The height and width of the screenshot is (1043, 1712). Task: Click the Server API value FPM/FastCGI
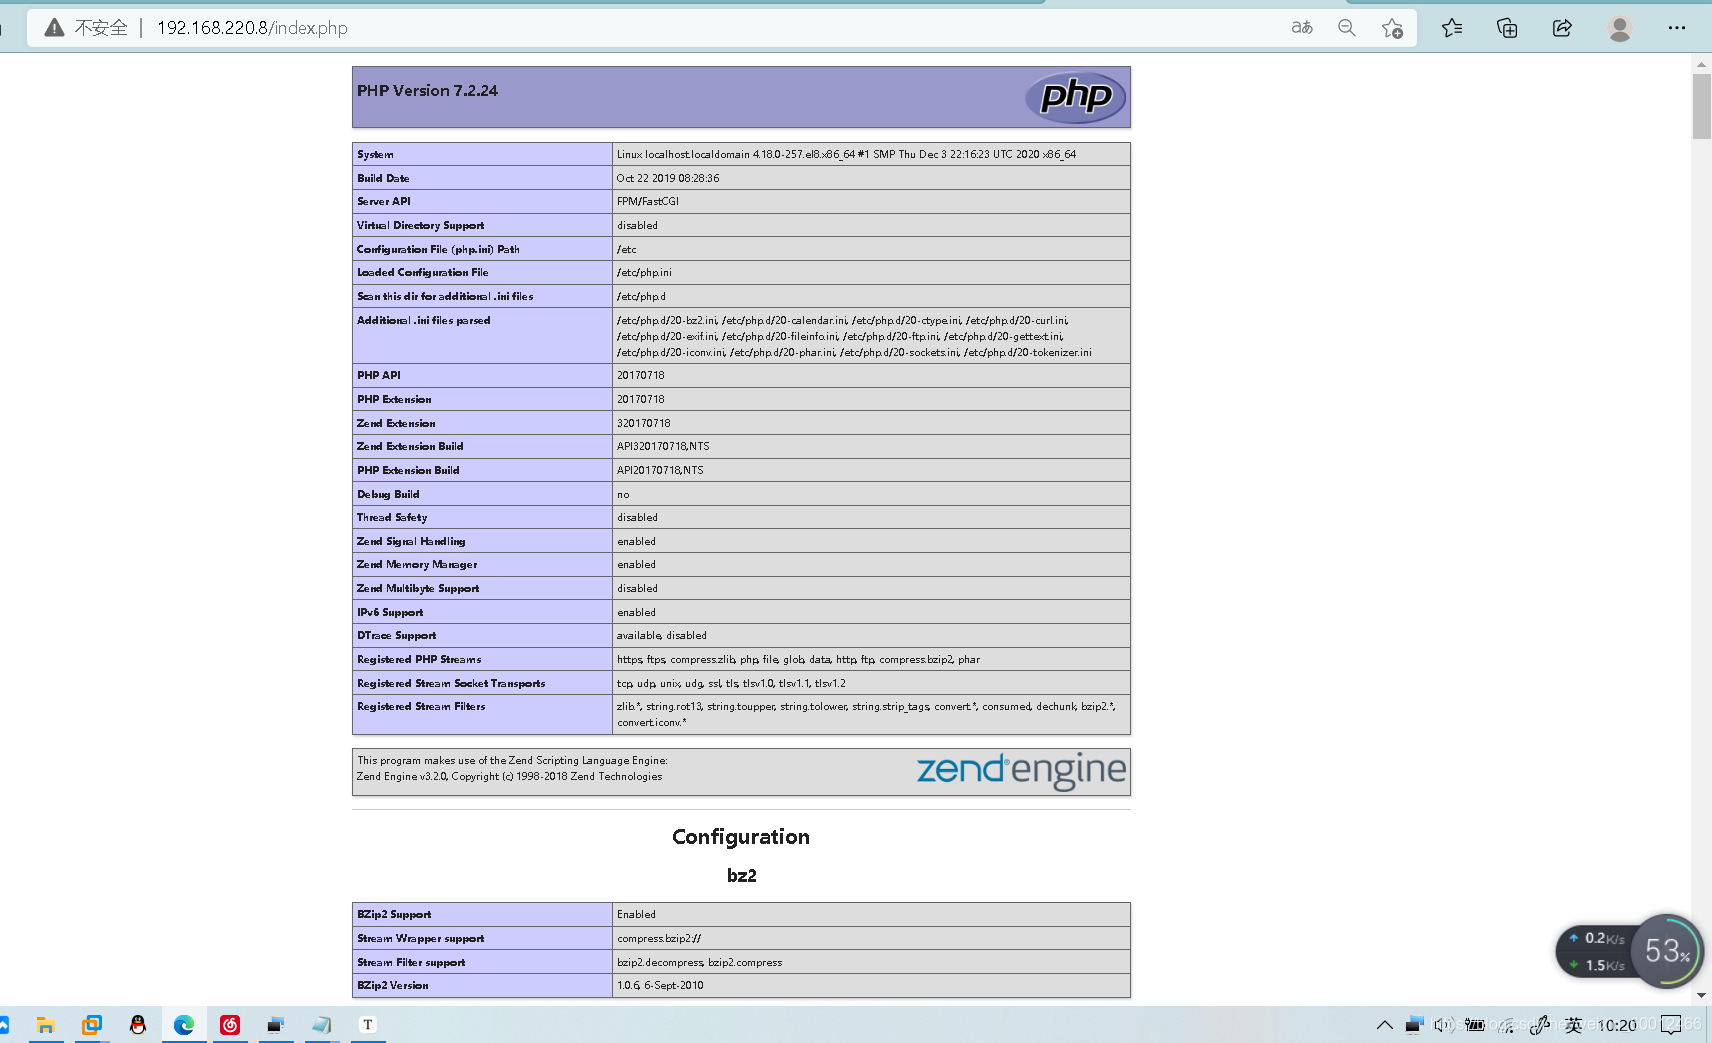tap(648, 201)
